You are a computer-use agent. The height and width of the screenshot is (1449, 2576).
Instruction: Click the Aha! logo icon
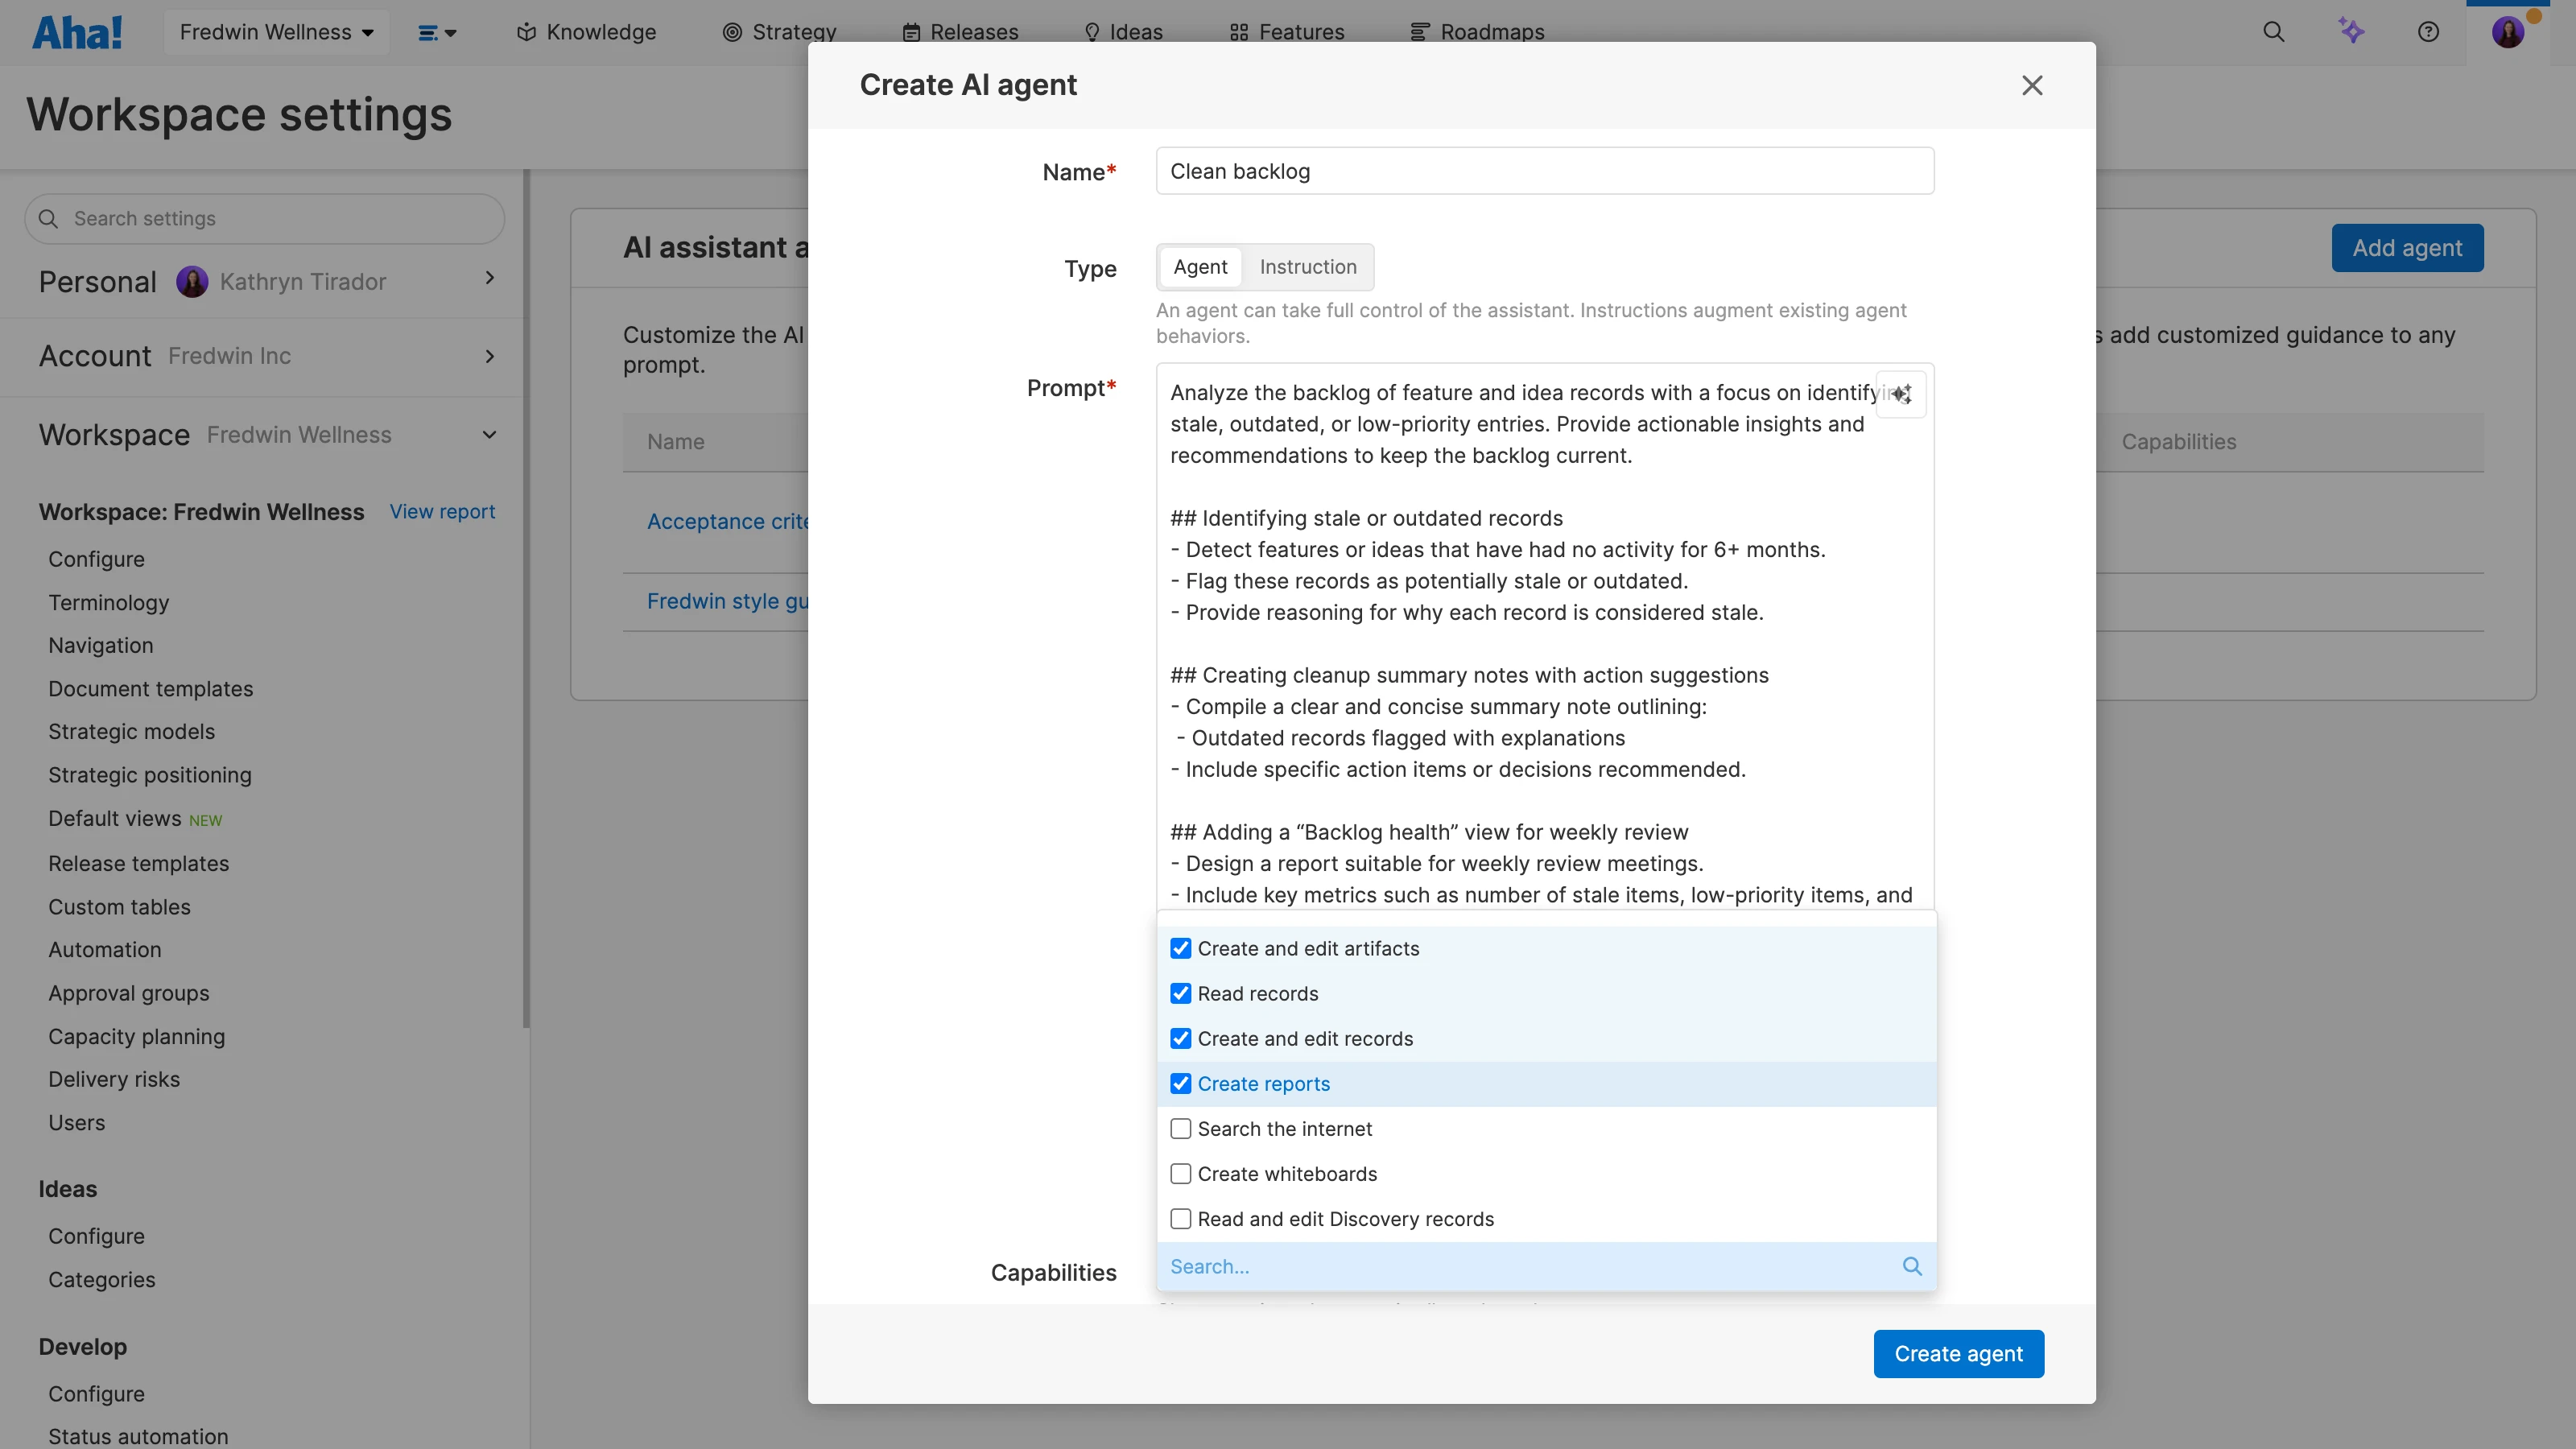(x=77, y=32)
